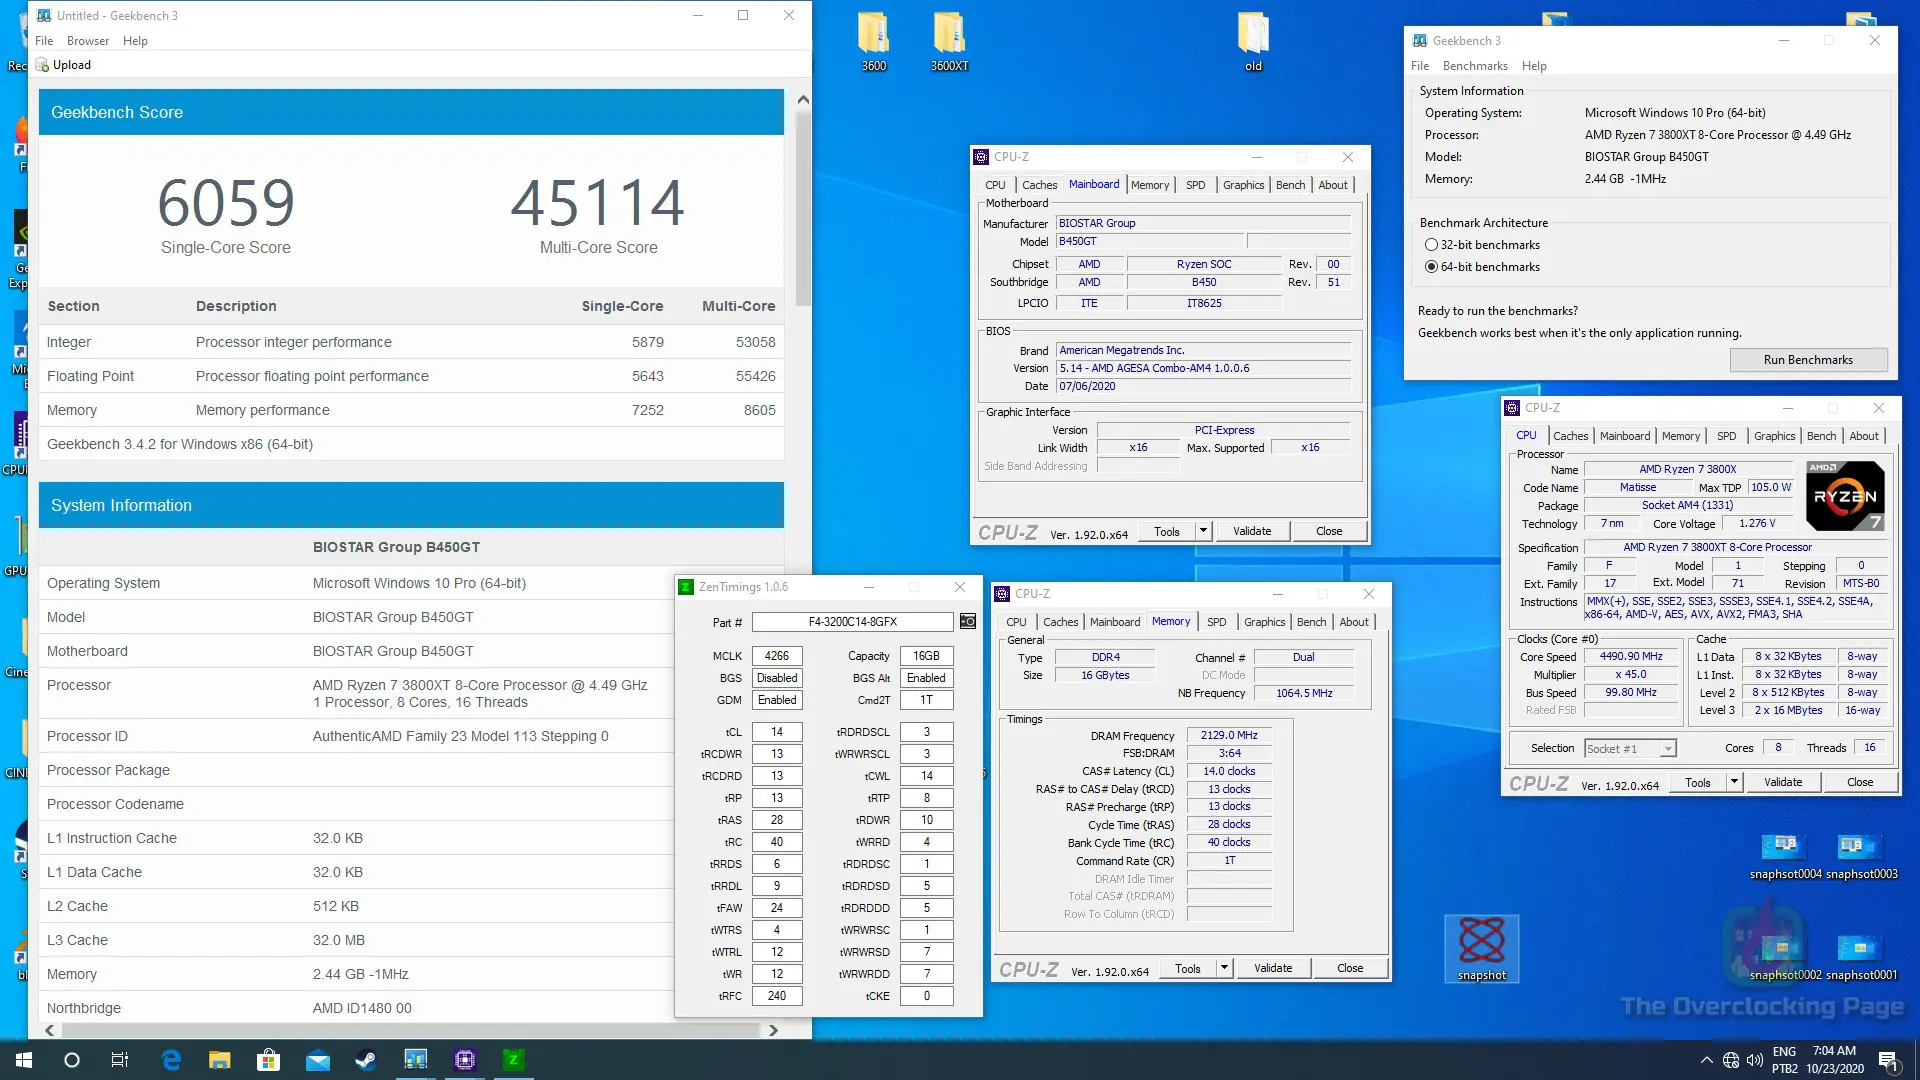Screen dimensions: 1920x1080
Task: Open the notification center icon
Action: coord(1889,1060)
